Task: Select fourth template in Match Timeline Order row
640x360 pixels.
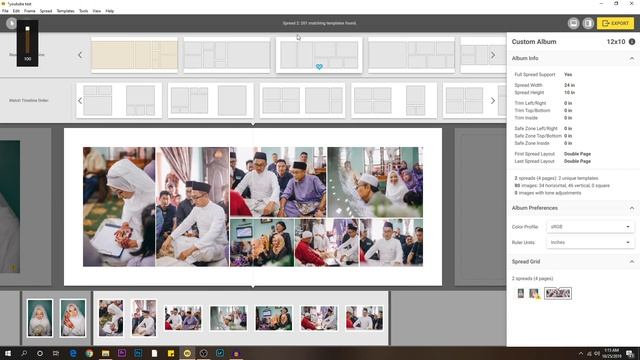Action: coord(394,100)
